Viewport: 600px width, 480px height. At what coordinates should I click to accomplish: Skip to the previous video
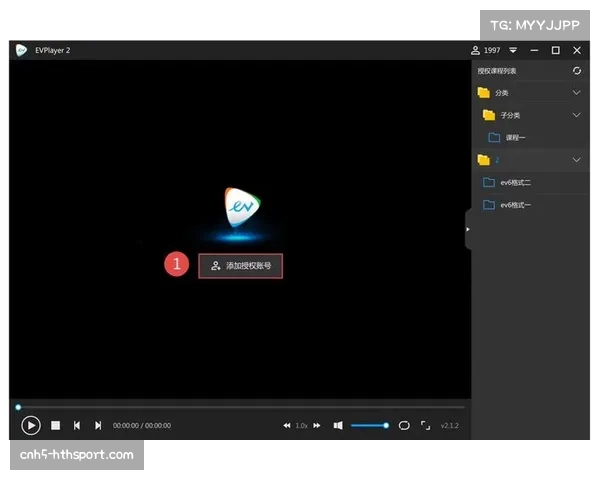77,425
